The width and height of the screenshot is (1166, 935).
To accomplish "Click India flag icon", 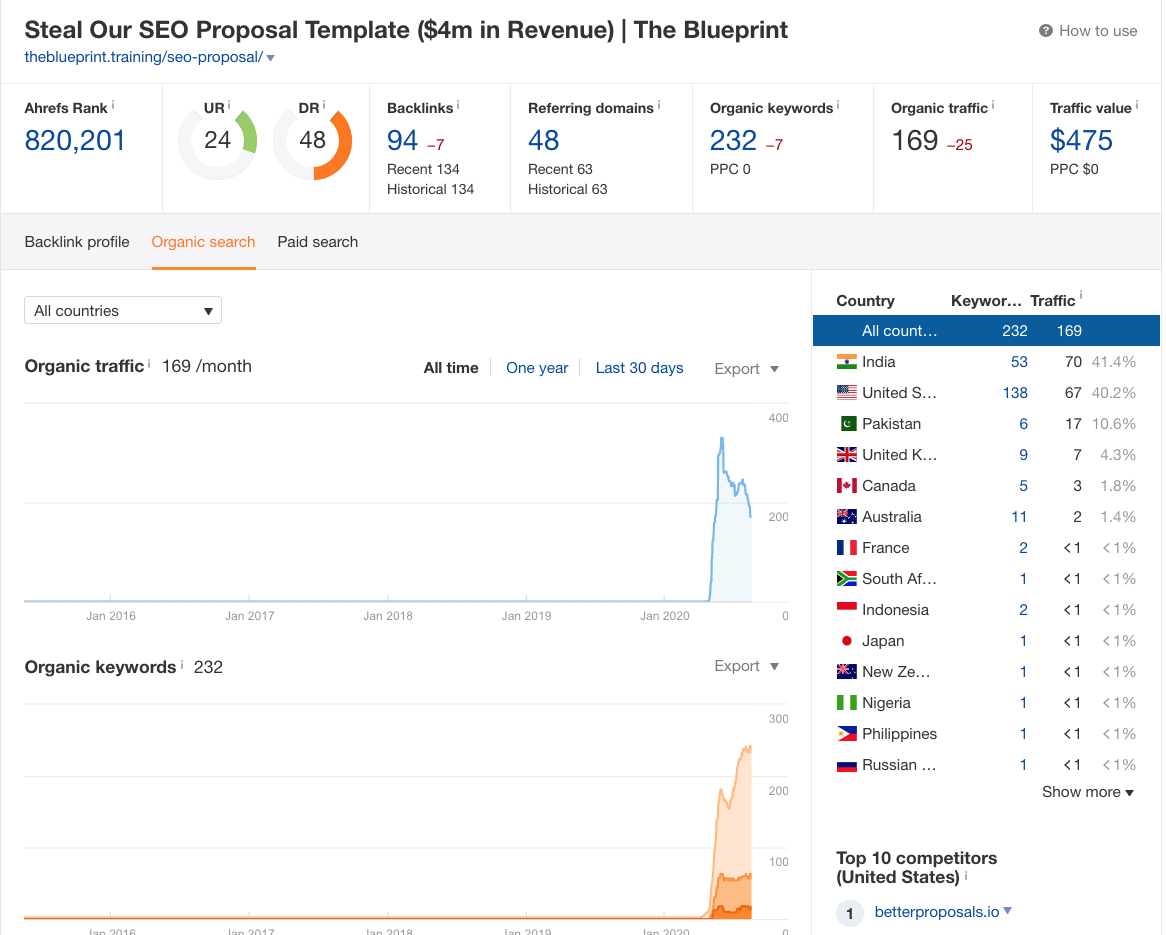I will tap(846, 362).
